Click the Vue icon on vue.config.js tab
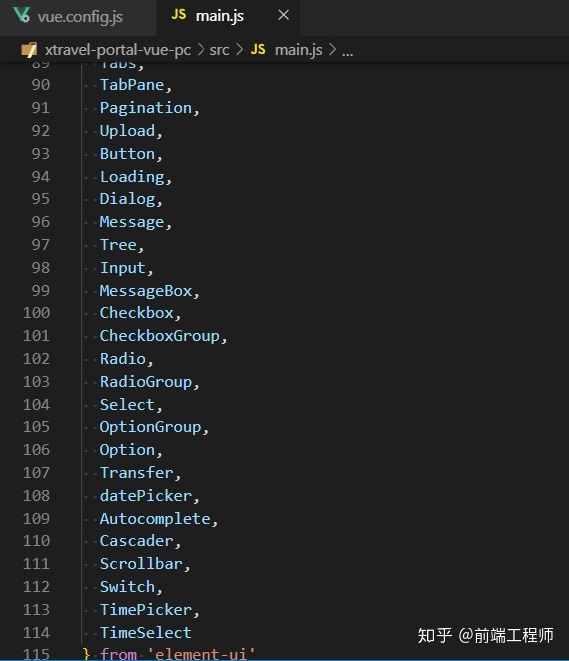 coord(21,15)
